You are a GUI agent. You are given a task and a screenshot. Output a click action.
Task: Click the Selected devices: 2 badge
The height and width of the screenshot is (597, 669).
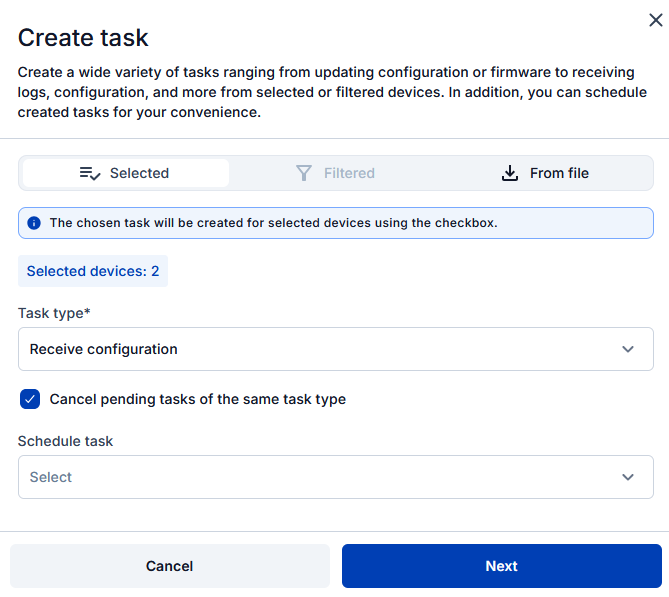93,271
